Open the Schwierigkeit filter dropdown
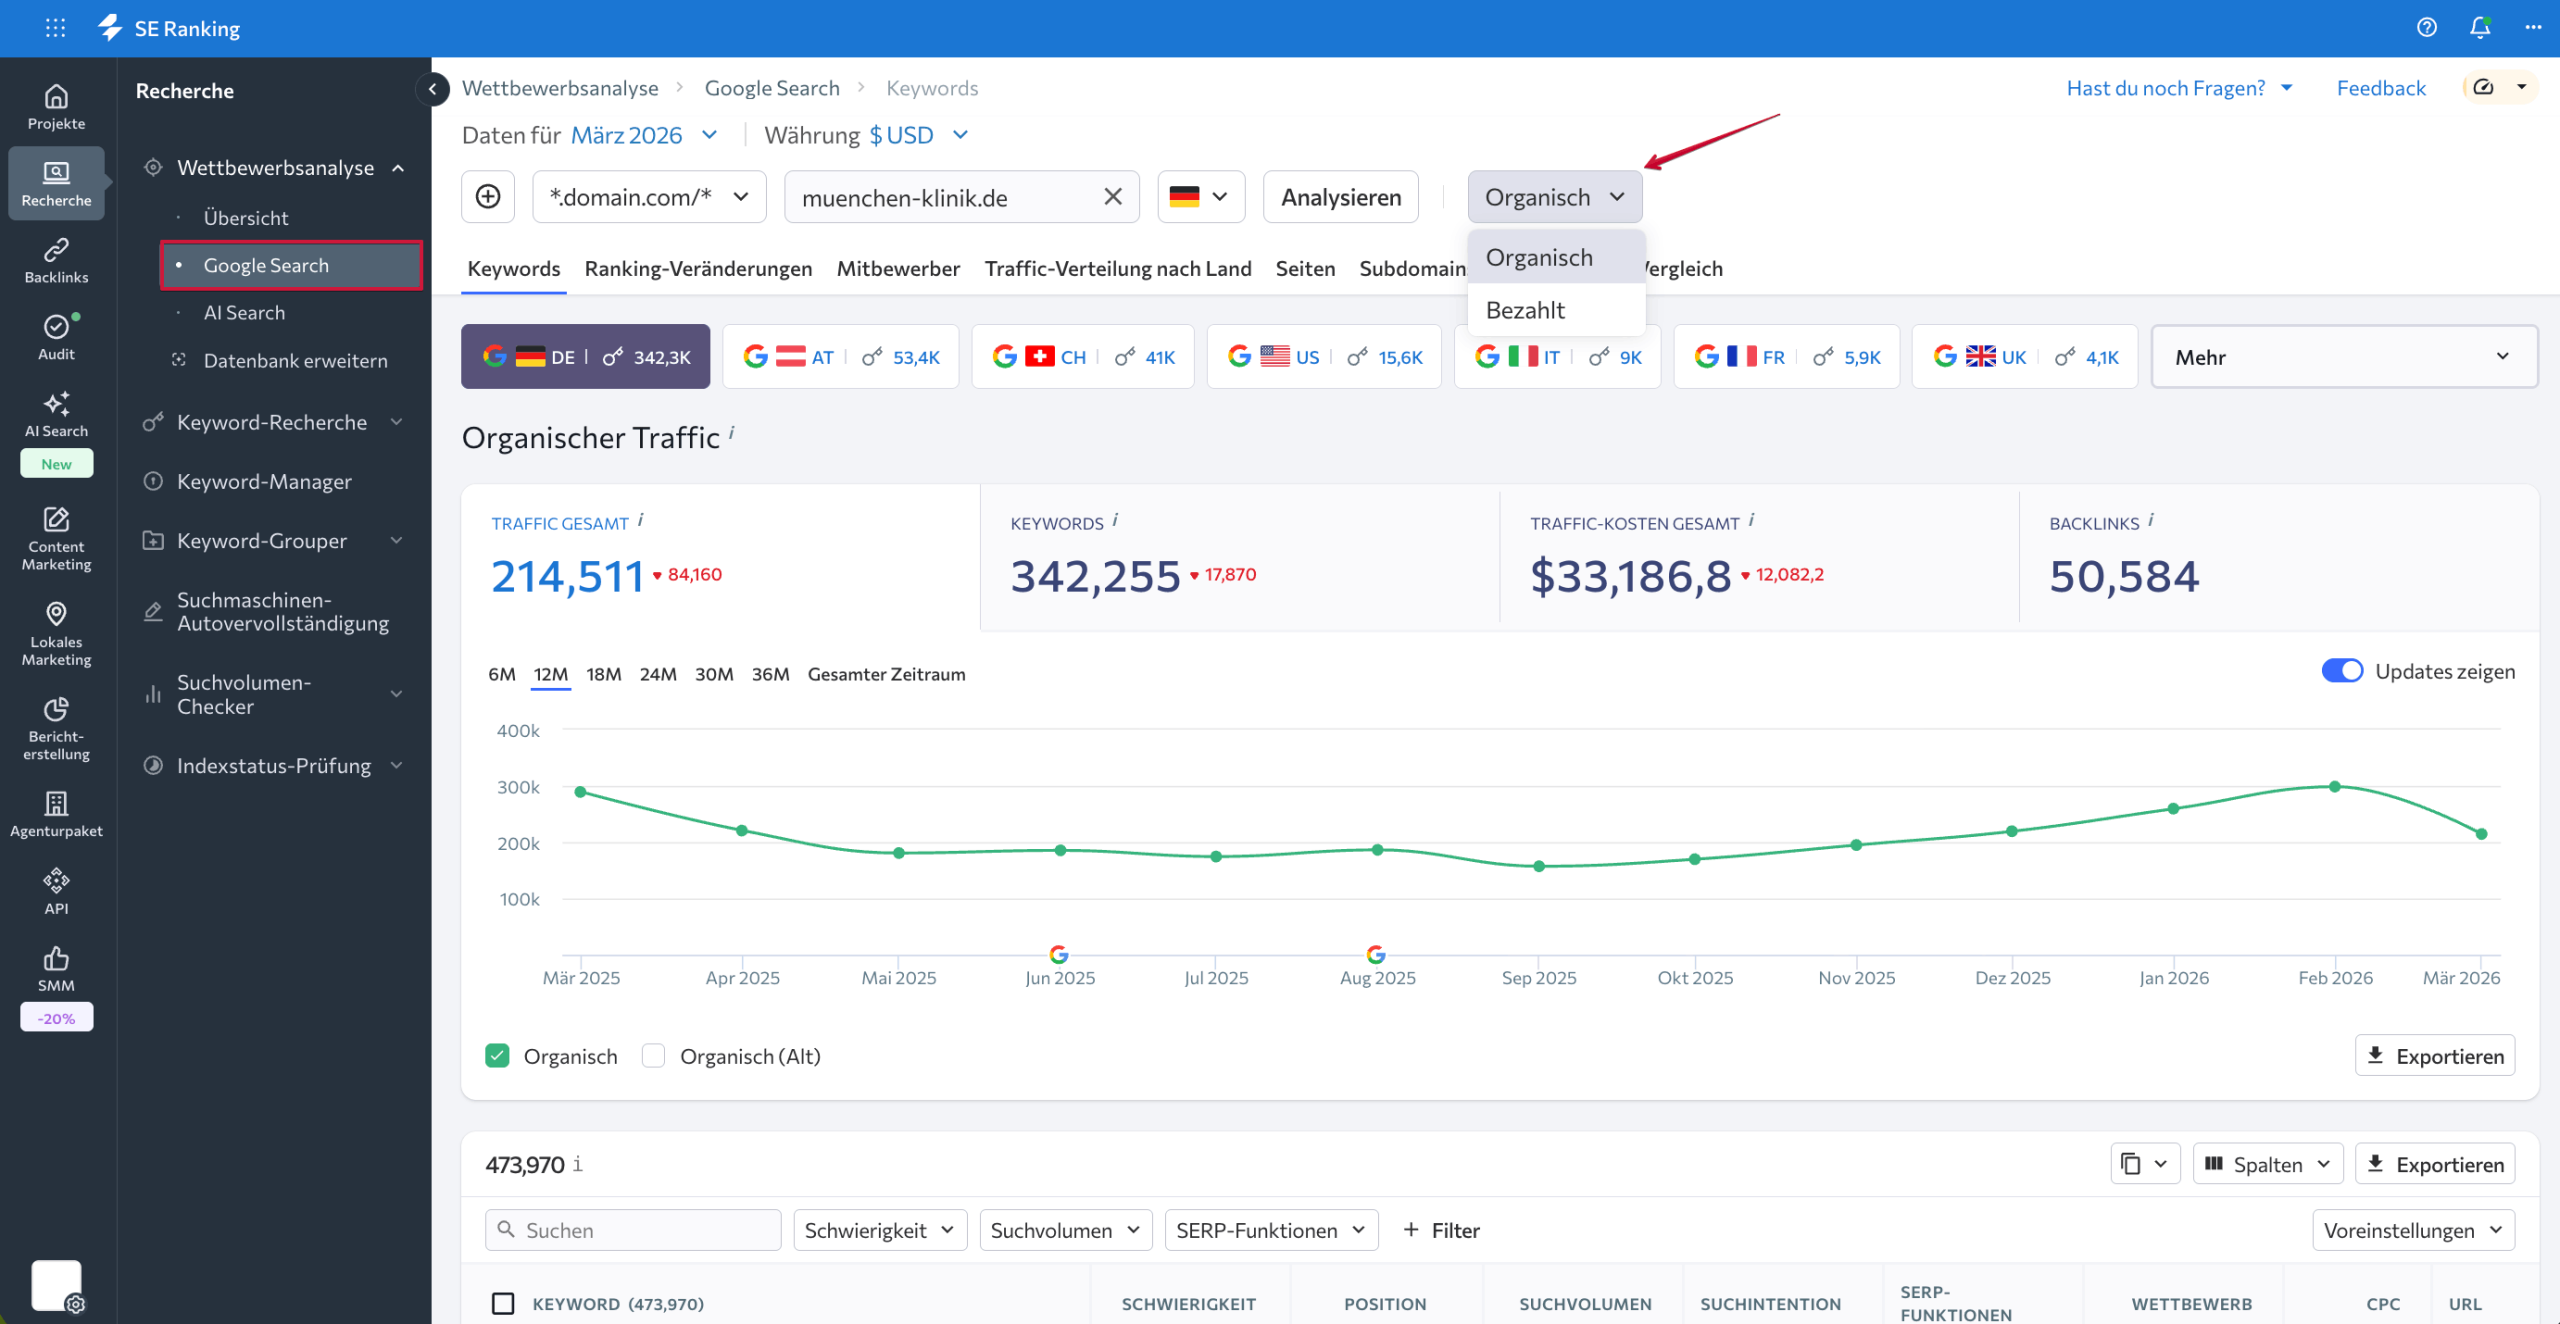The height and width of the screenshot is (1324, 2560). click(x=879, y=1230)
